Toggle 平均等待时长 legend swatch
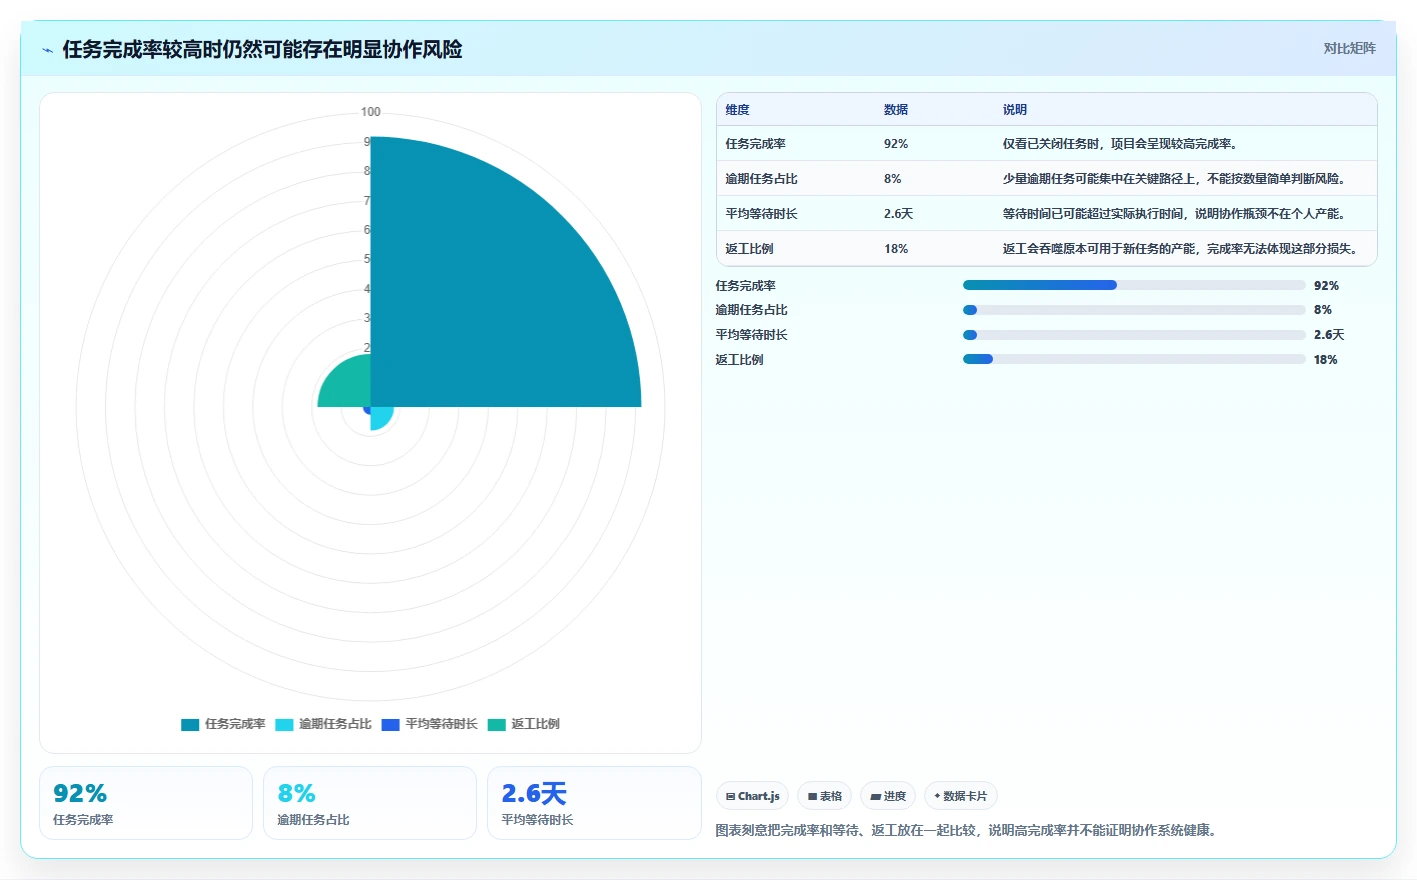Screen dimensions: 1417x880 point(391,725)
